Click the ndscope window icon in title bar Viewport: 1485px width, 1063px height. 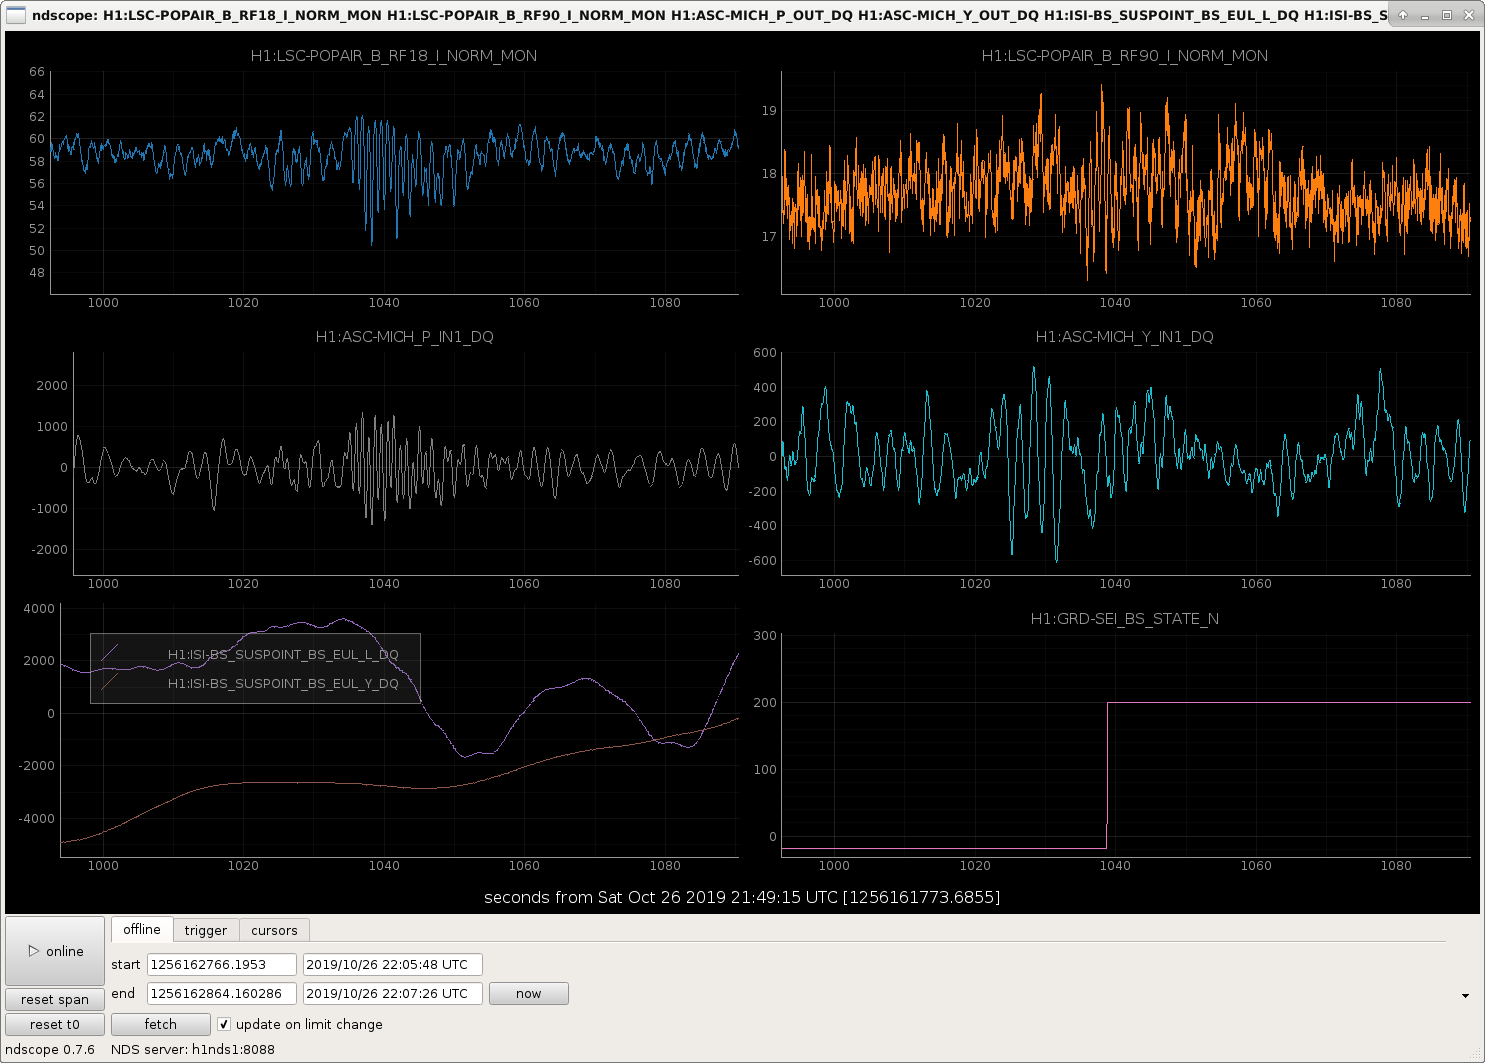16,15
